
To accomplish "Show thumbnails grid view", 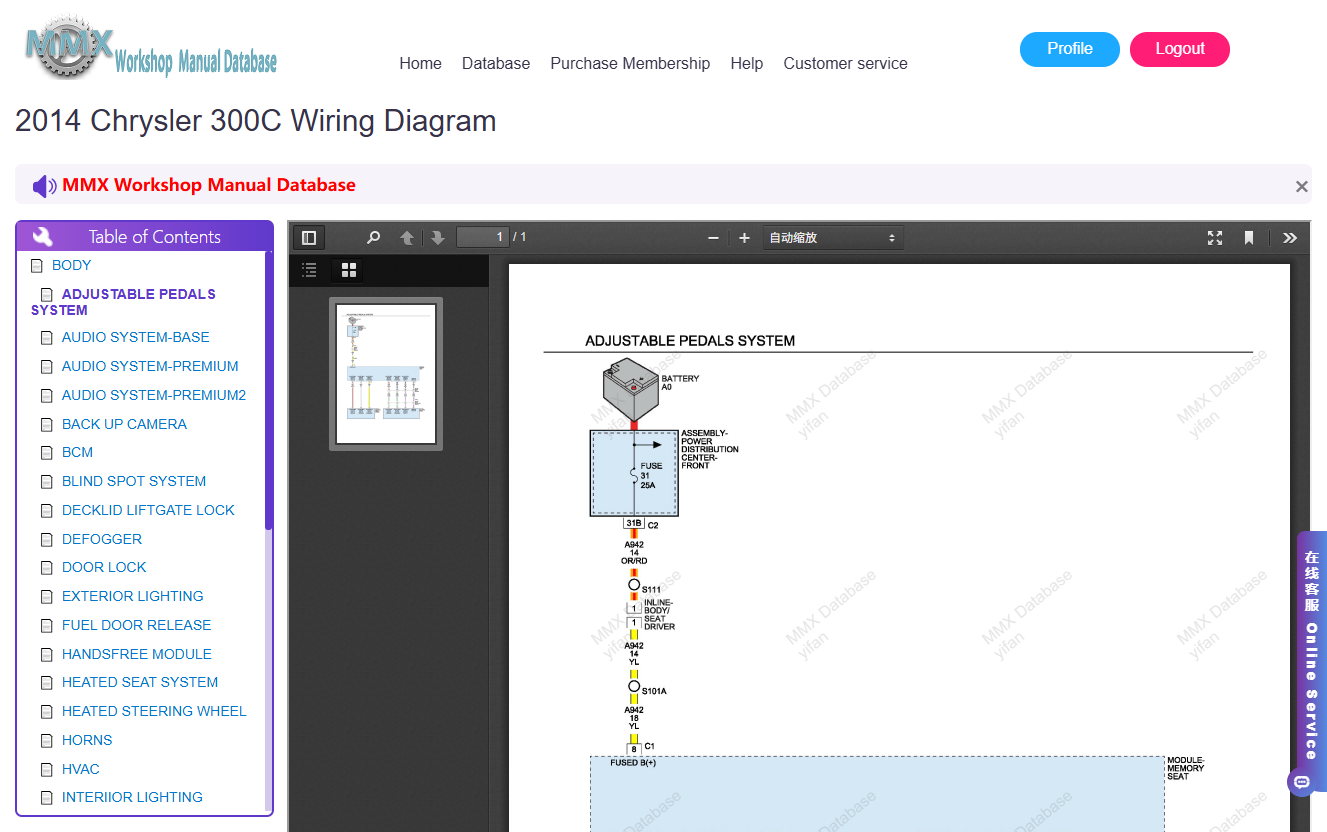I will (x=349, y=269).
